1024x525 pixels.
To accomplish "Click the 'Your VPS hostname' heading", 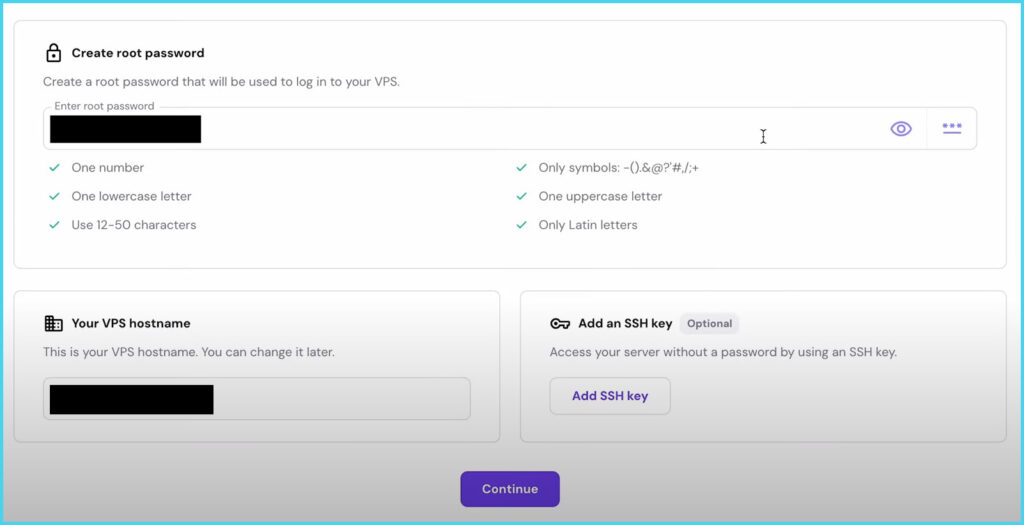I will pyautogui.click(x=131, y=323).
